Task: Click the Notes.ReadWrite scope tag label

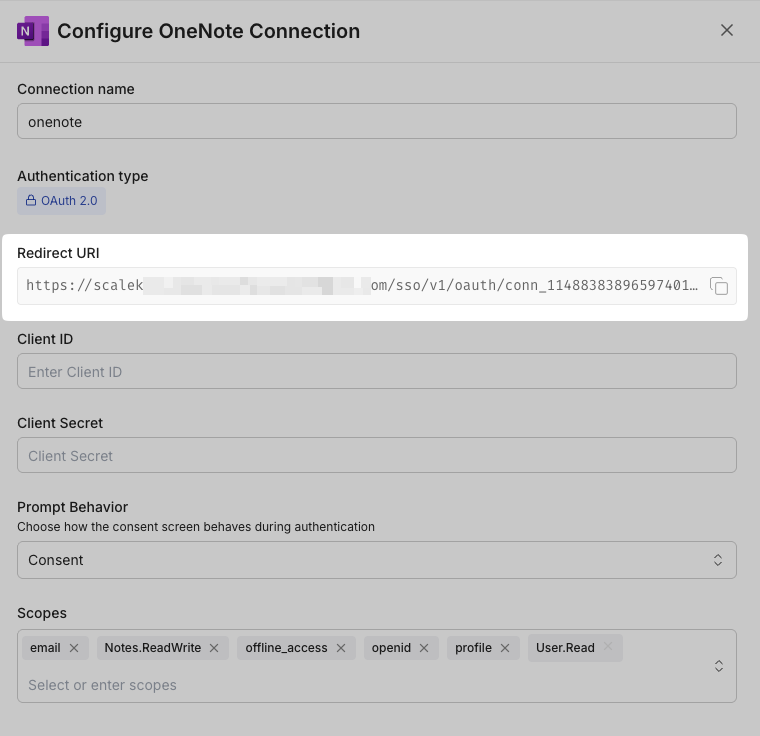Action: (x=153, y=648)
